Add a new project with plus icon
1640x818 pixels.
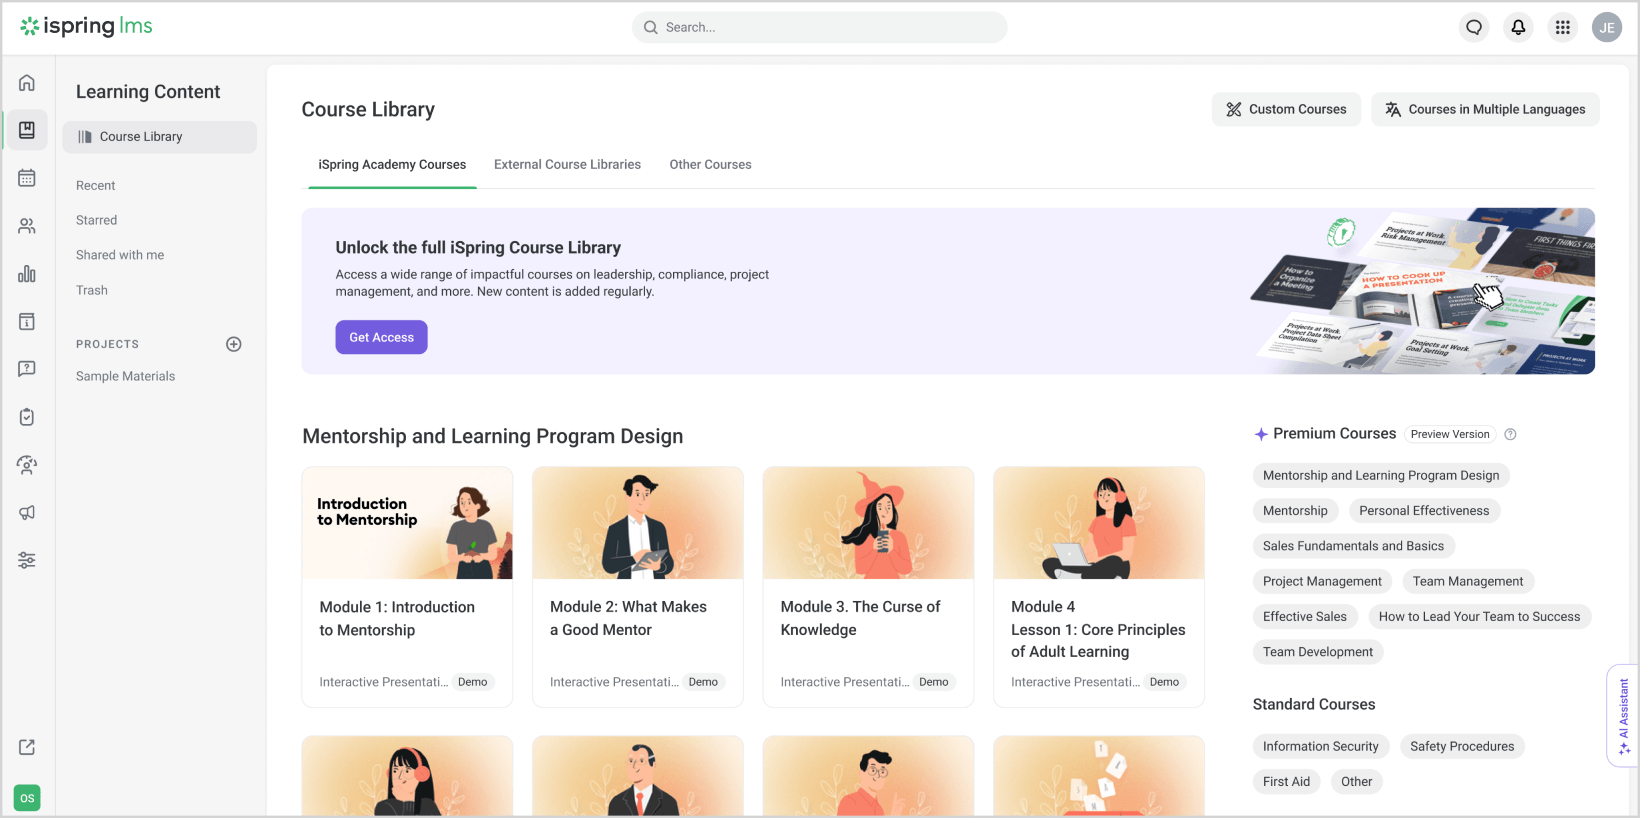click(234, 344)
